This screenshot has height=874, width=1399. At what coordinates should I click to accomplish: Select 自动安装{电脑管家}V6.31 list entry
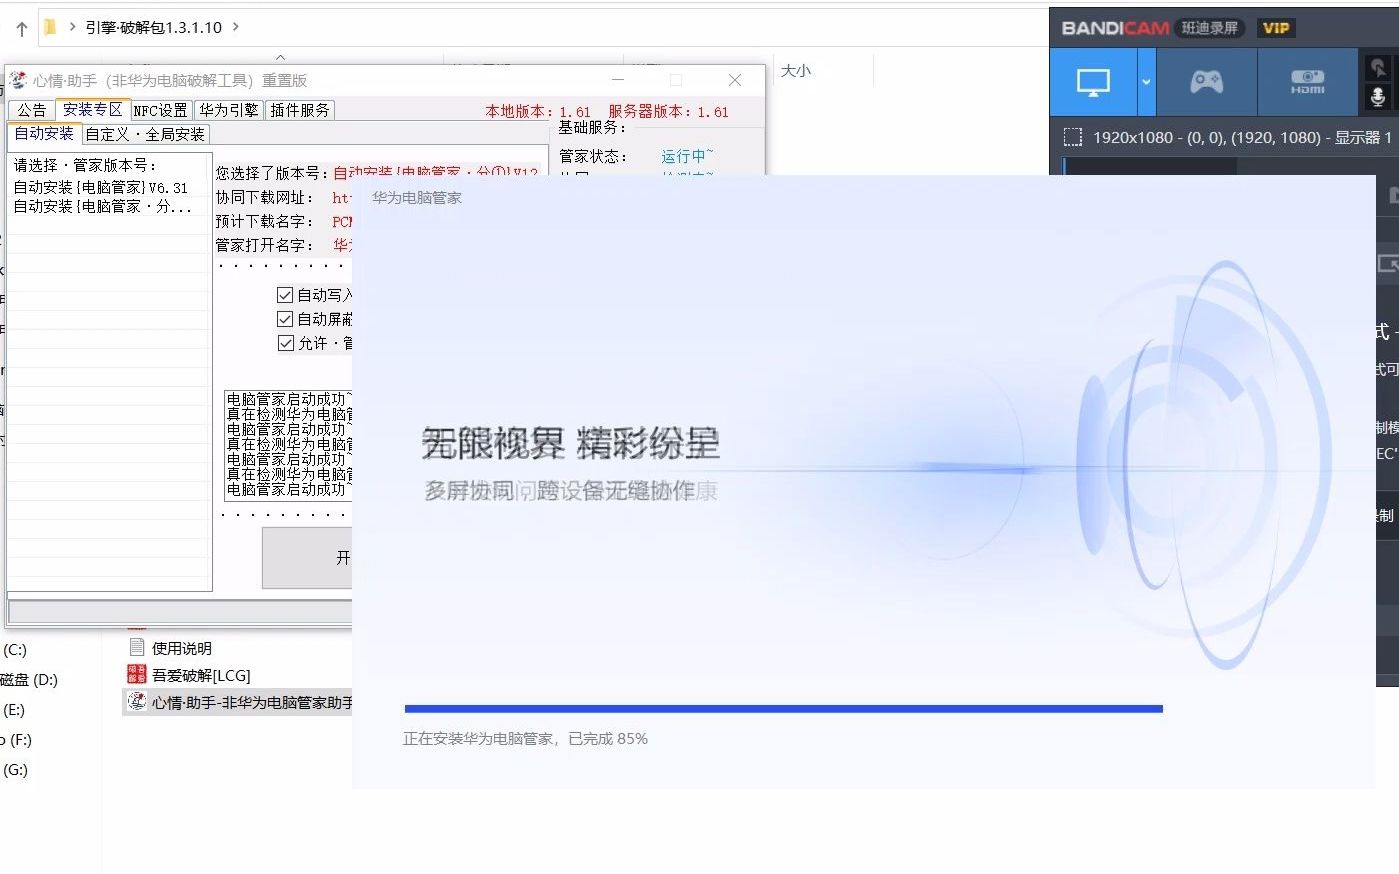101,187
